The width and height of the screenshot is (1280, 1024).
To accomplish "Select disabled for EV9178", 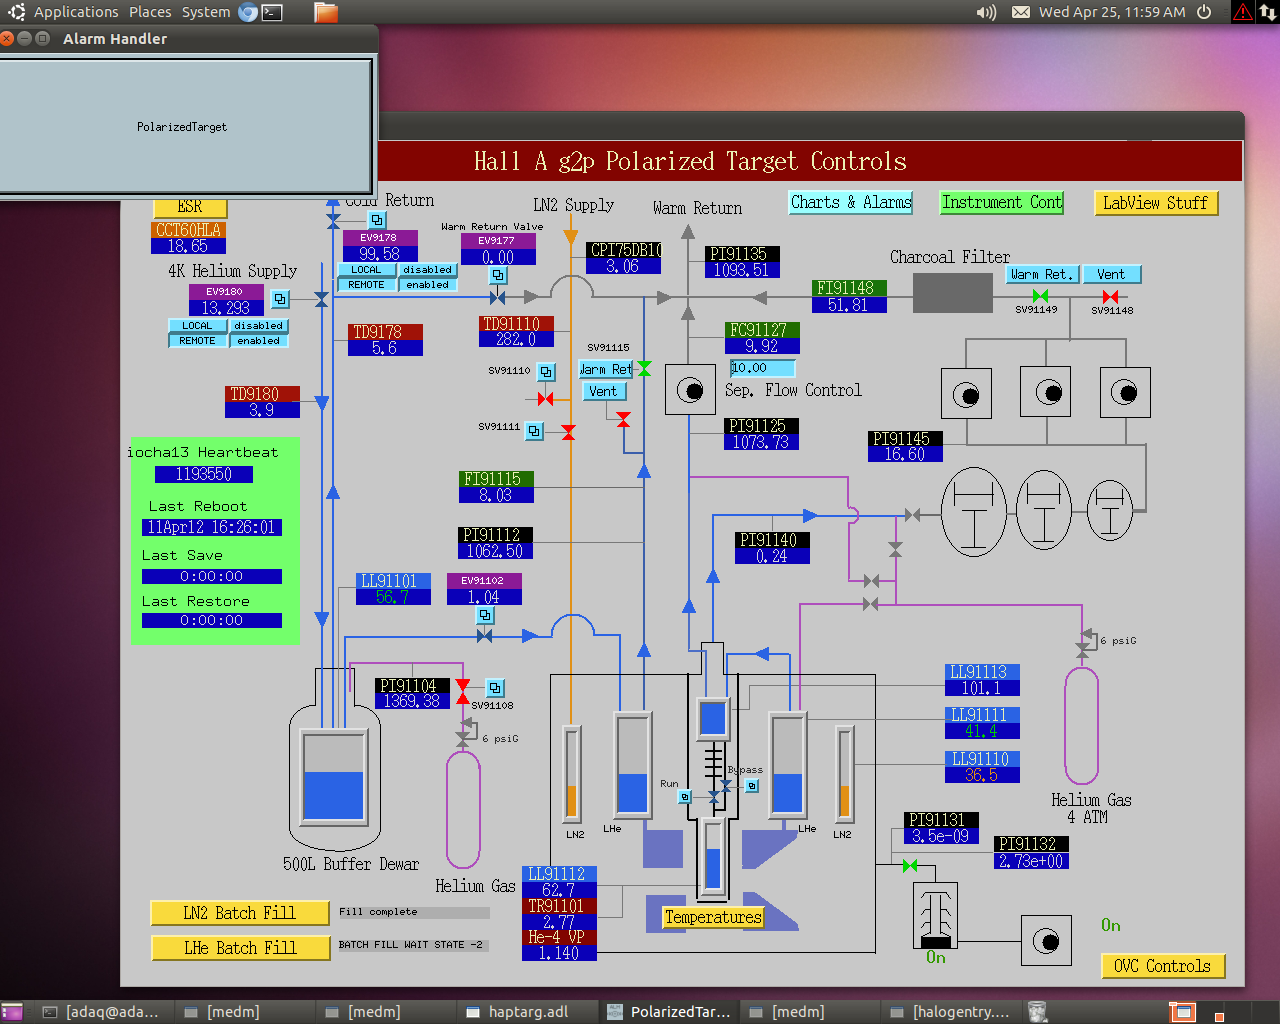I will click(x=428, y=270).
